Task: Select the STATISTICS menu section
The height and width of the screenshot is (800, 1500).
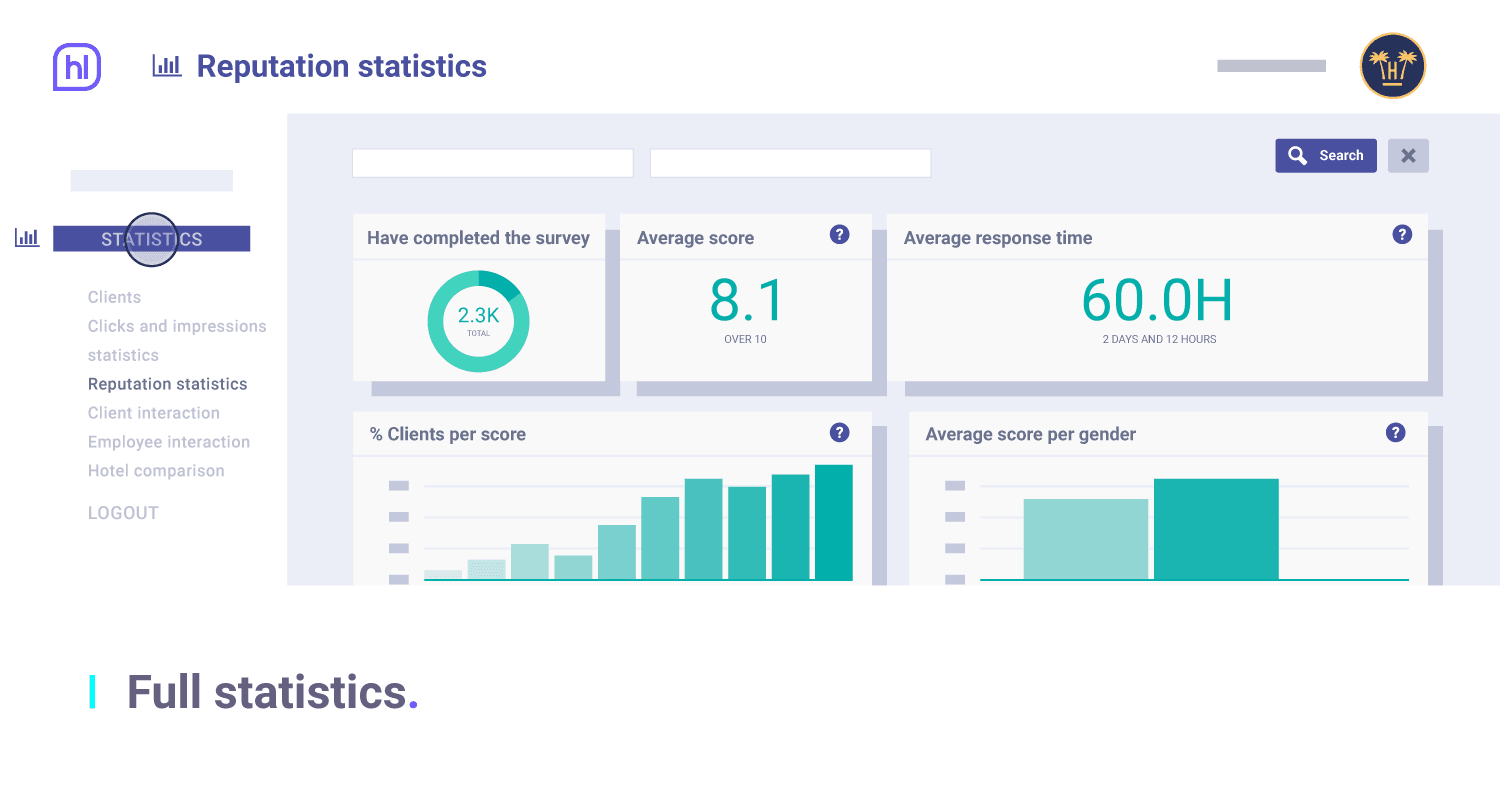Action: [x=151, y=239]
